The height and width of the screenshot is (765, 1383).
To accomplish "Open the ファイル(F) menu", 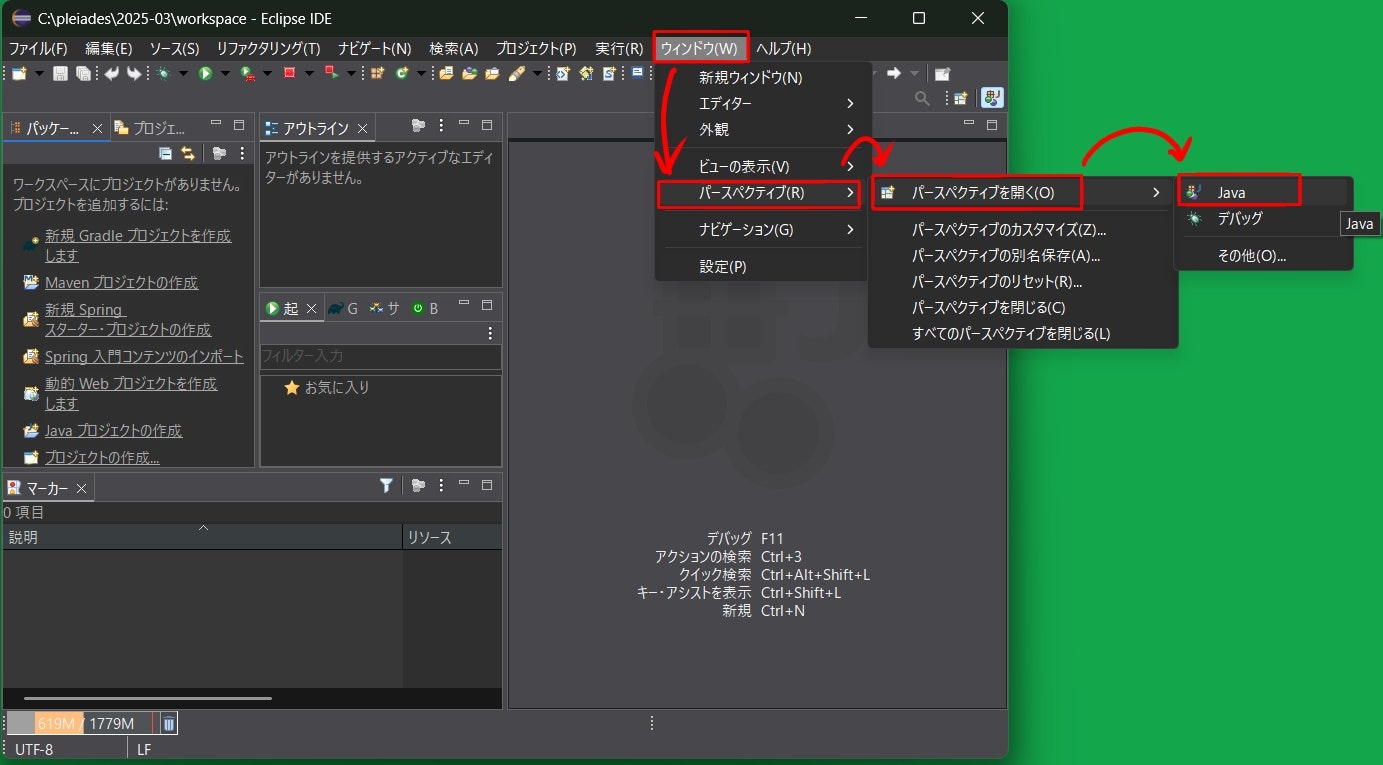I will (38, 48).
